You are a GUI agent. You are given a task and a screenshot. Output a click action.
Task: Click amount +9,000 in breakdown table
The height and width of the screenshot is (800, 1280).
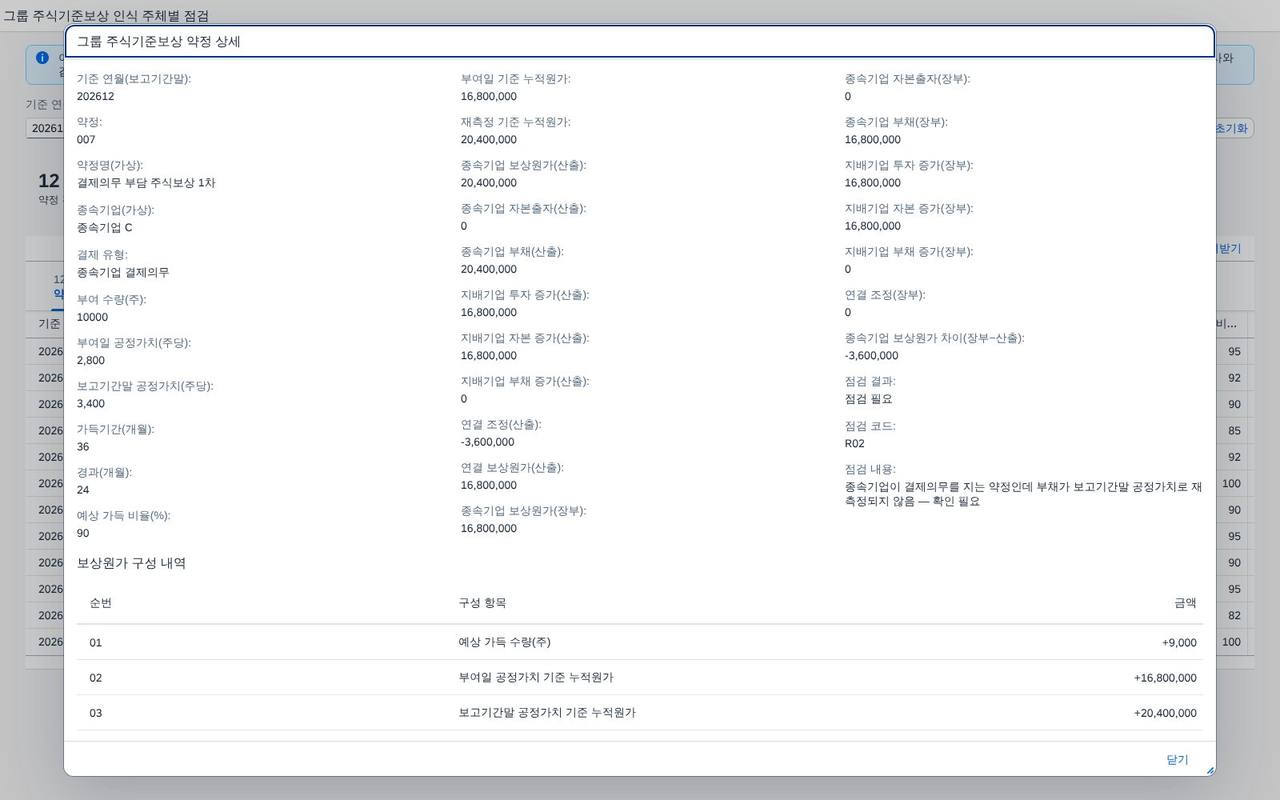tap(1179, 643)
